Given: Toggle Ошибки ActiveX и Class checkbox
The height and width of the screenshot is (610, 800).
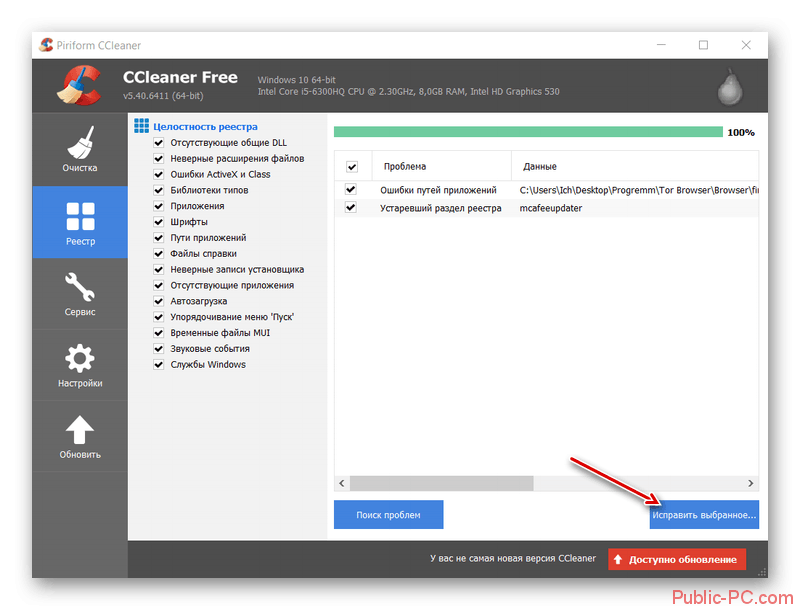Looking at the screenshot, I should tap(159, 174).
